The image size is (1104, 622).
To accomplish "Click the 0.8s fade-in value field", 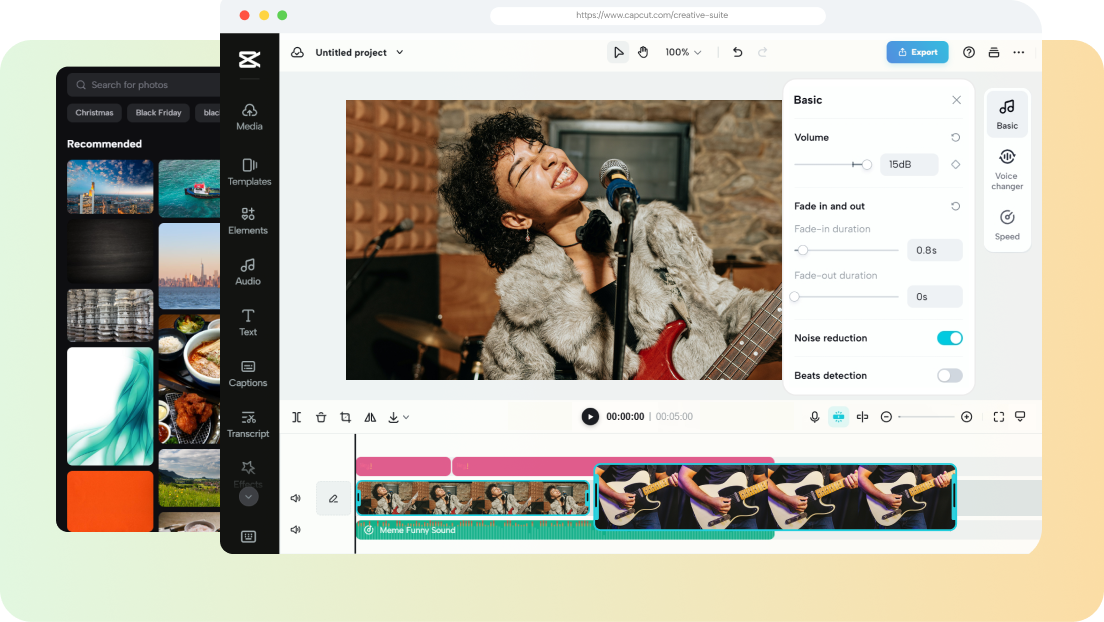I will click(934, 250).
